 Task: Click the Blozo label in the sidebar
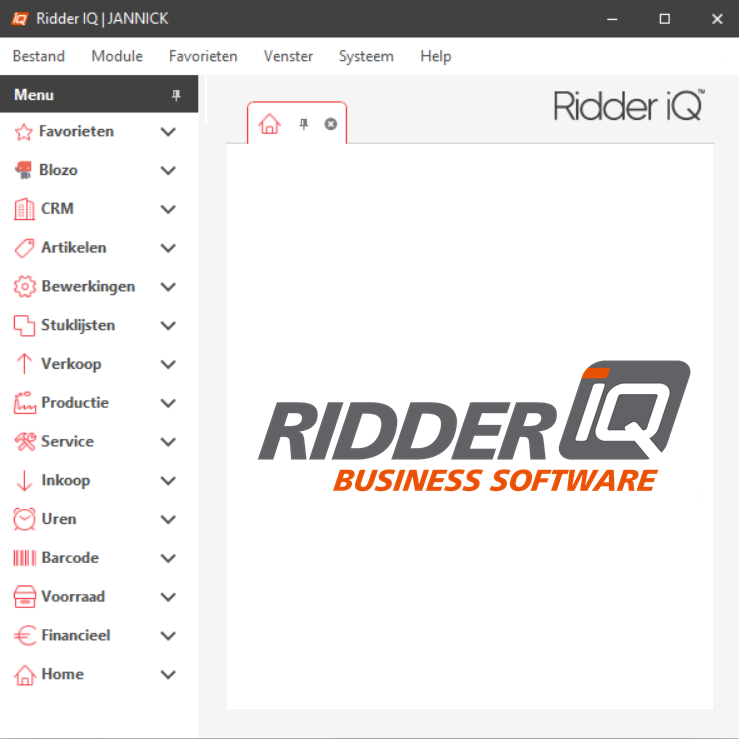coord(58,170)
